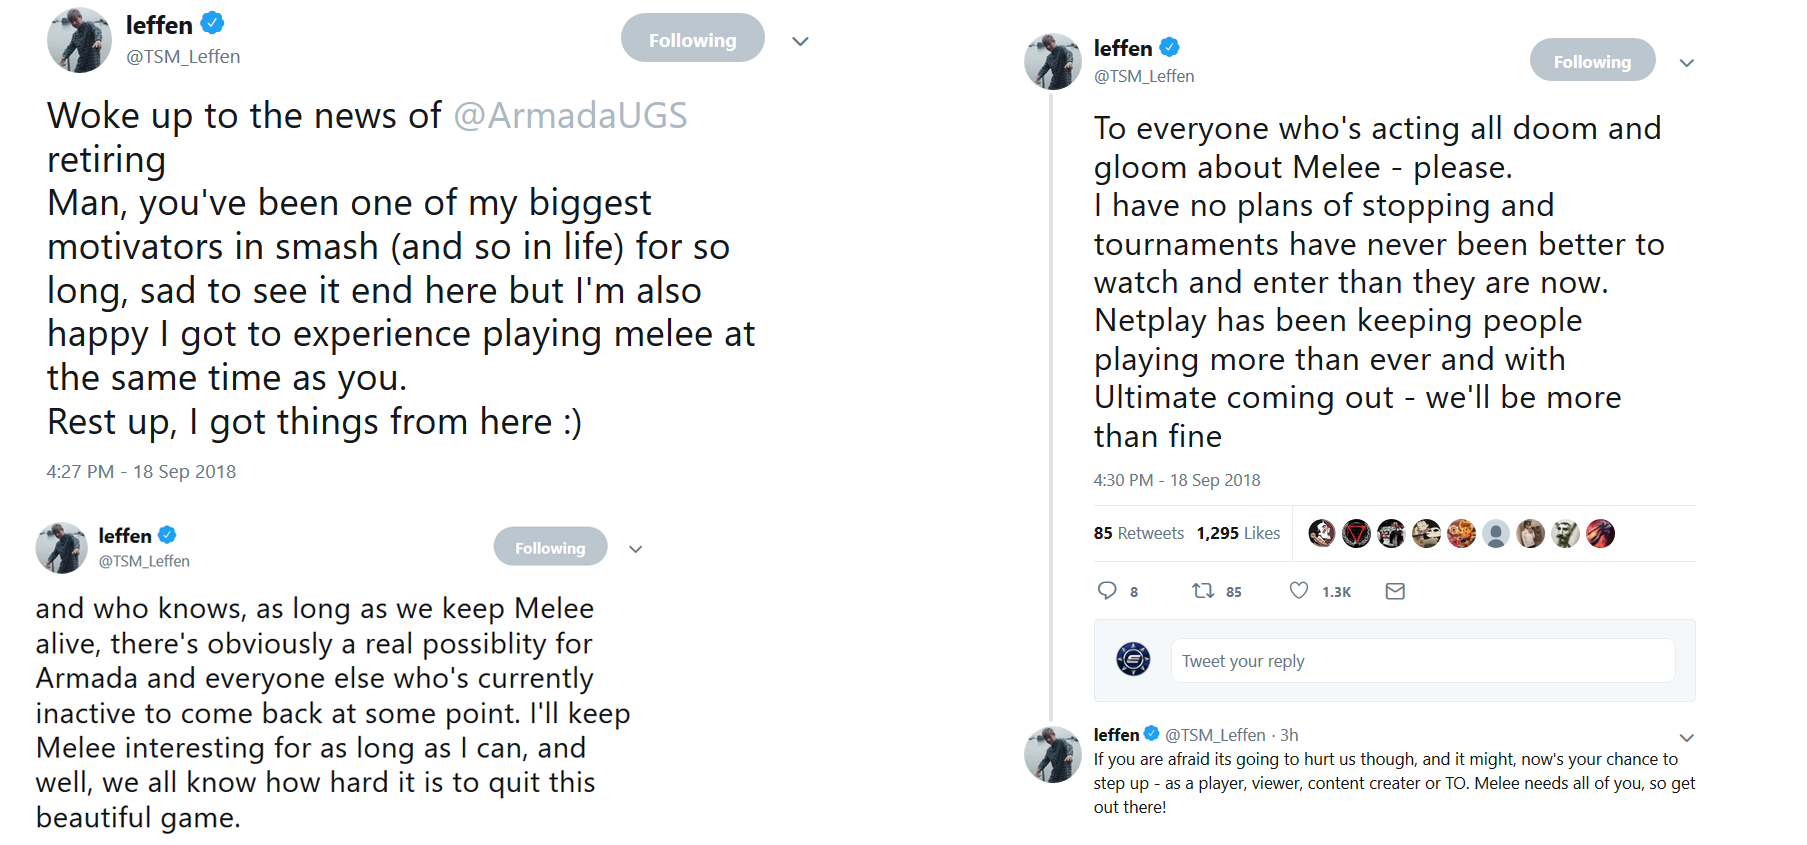Viewport: 1807px width, 845px height.
Task: Open the @ArmadaUGS profile link
Action: pos(571,114)
